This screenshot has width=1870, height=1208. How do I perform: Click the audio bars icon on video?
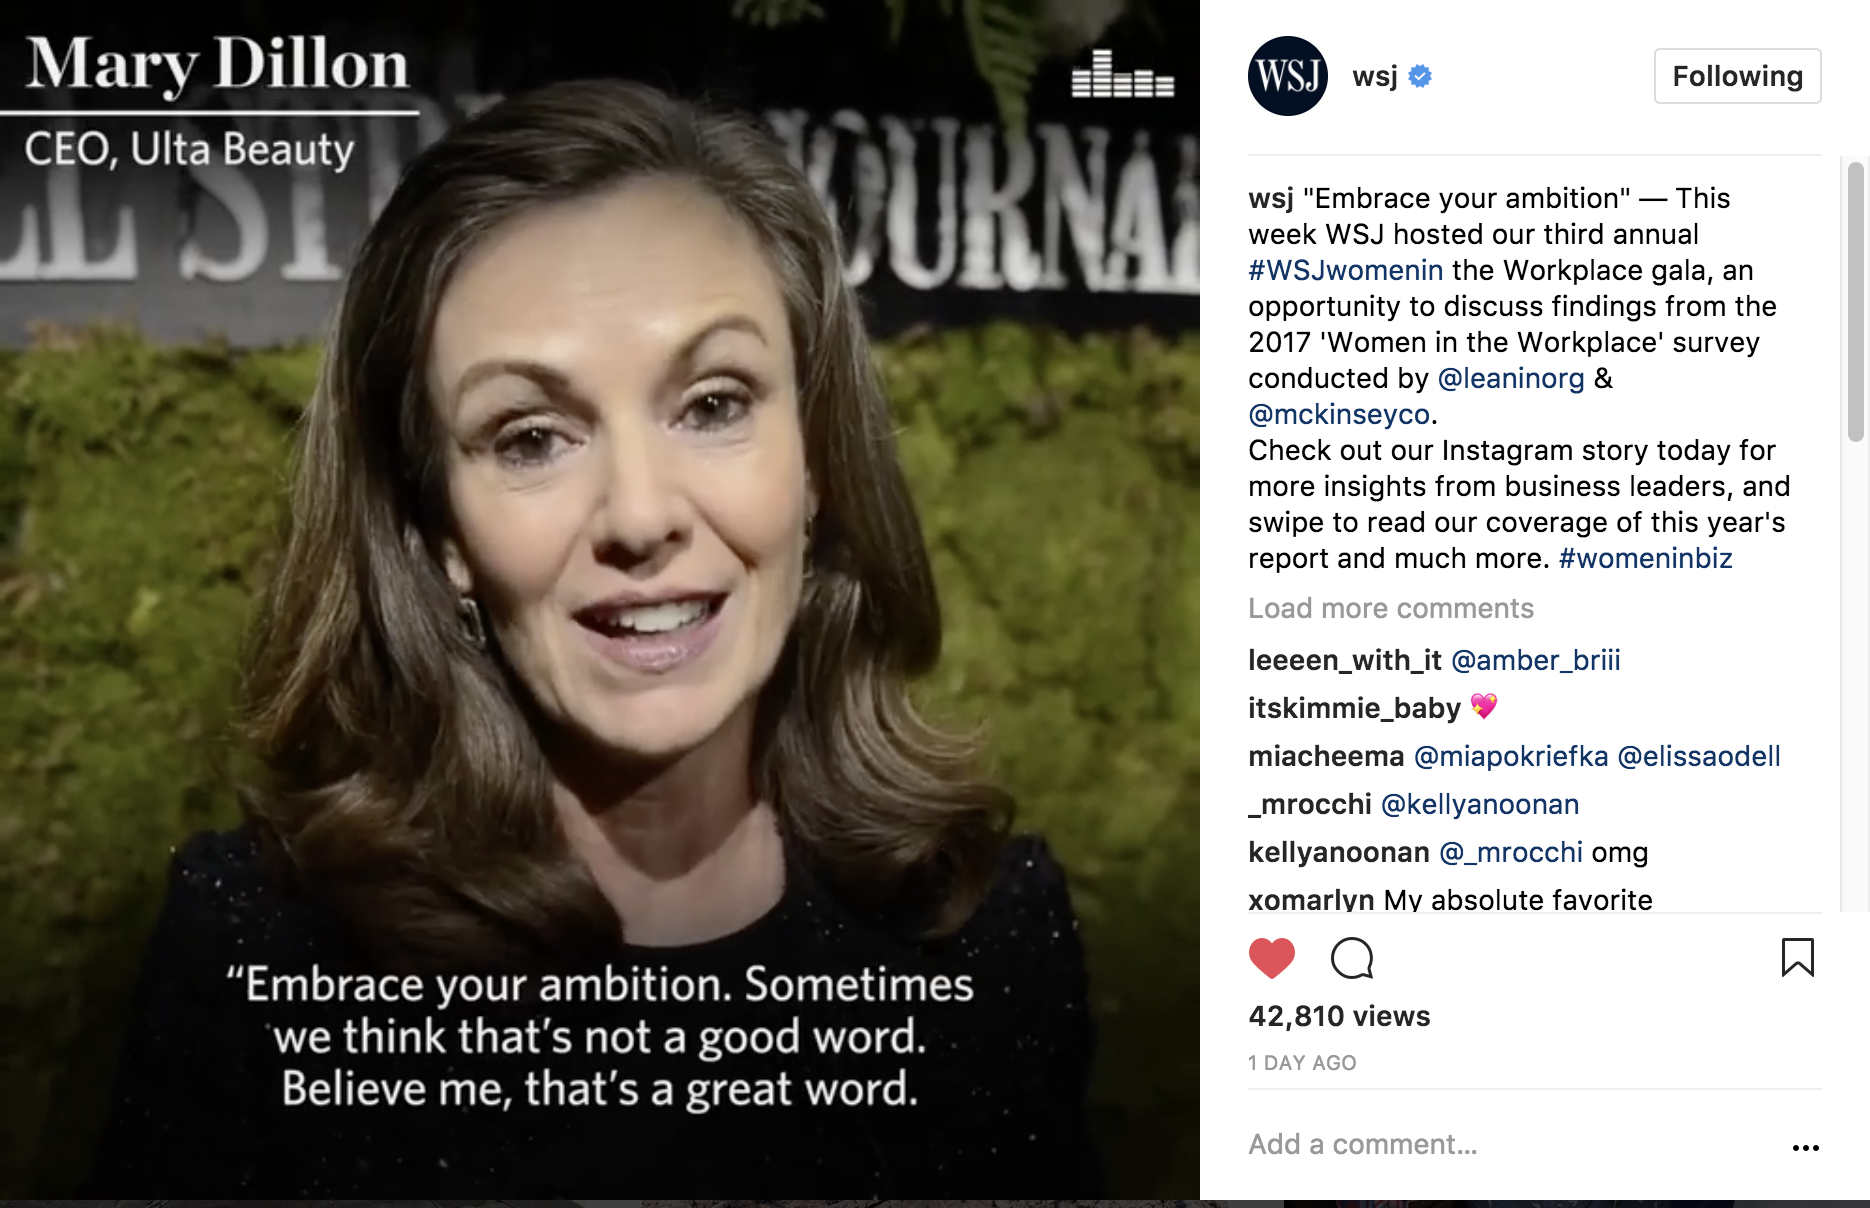1122,74
